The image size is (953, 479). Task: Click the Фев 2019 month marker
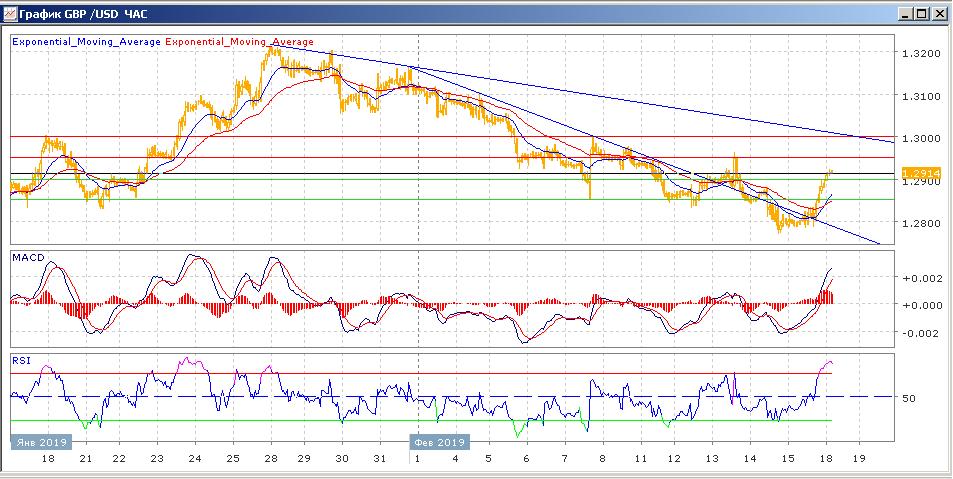[x=438, y=441]
